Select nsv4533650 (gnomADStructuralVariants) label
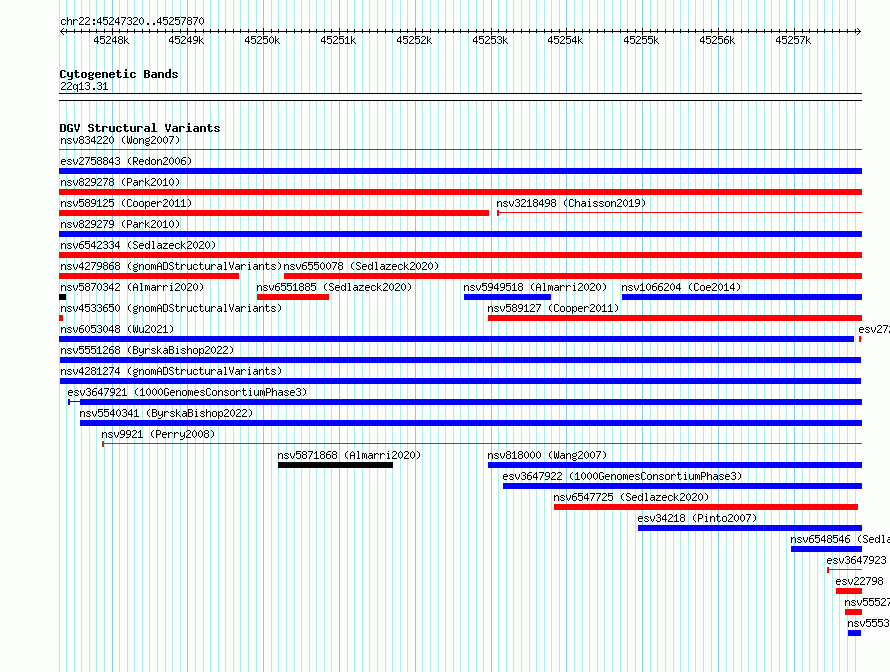The height and width of the screenshot is (672, 890). click(x=171, y=308)
